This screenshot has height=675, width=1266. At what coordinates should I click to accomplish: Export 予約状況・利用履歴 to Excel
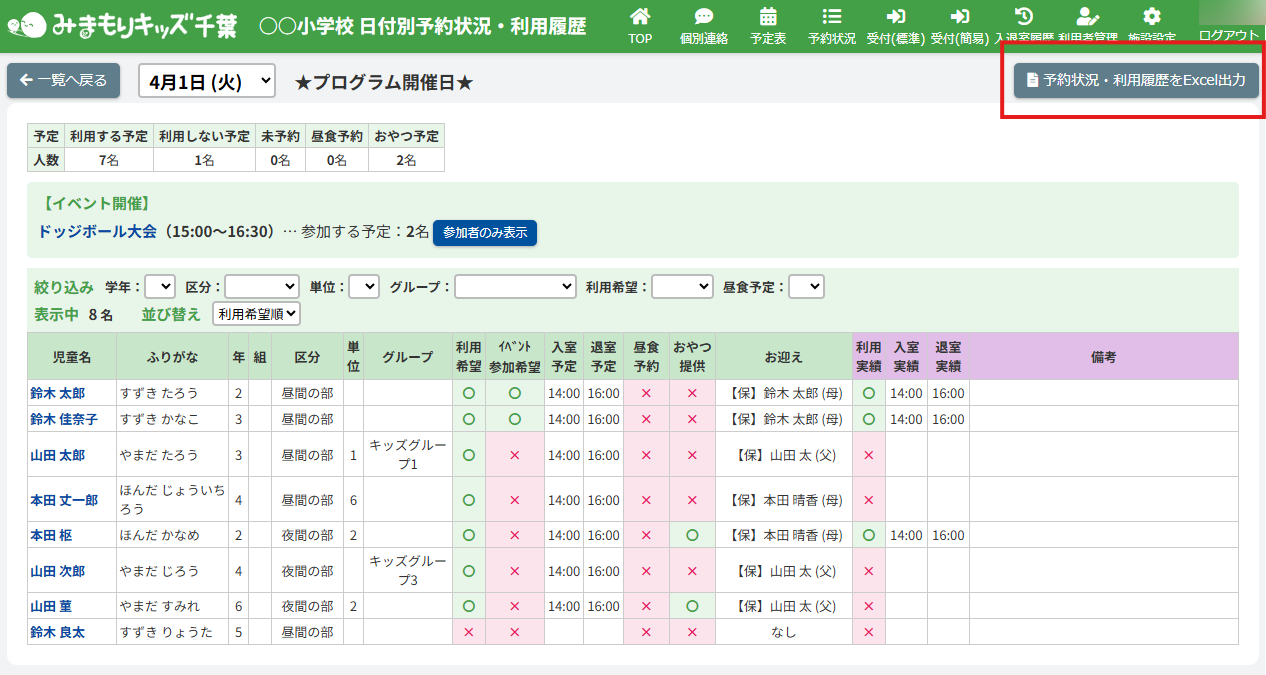(1136, 81)
